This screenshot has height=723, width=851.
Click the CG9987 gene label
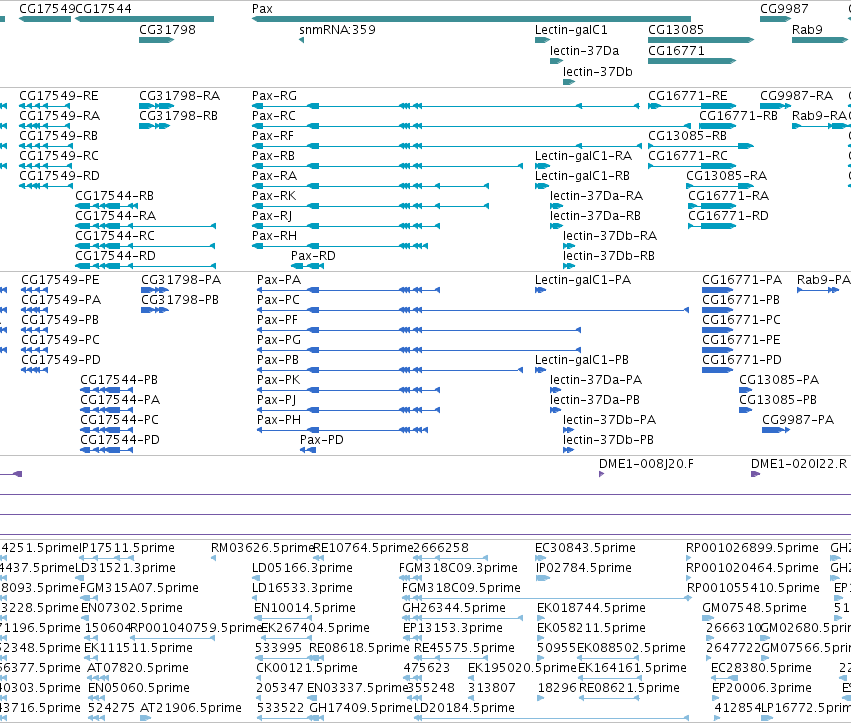(784, 9)
